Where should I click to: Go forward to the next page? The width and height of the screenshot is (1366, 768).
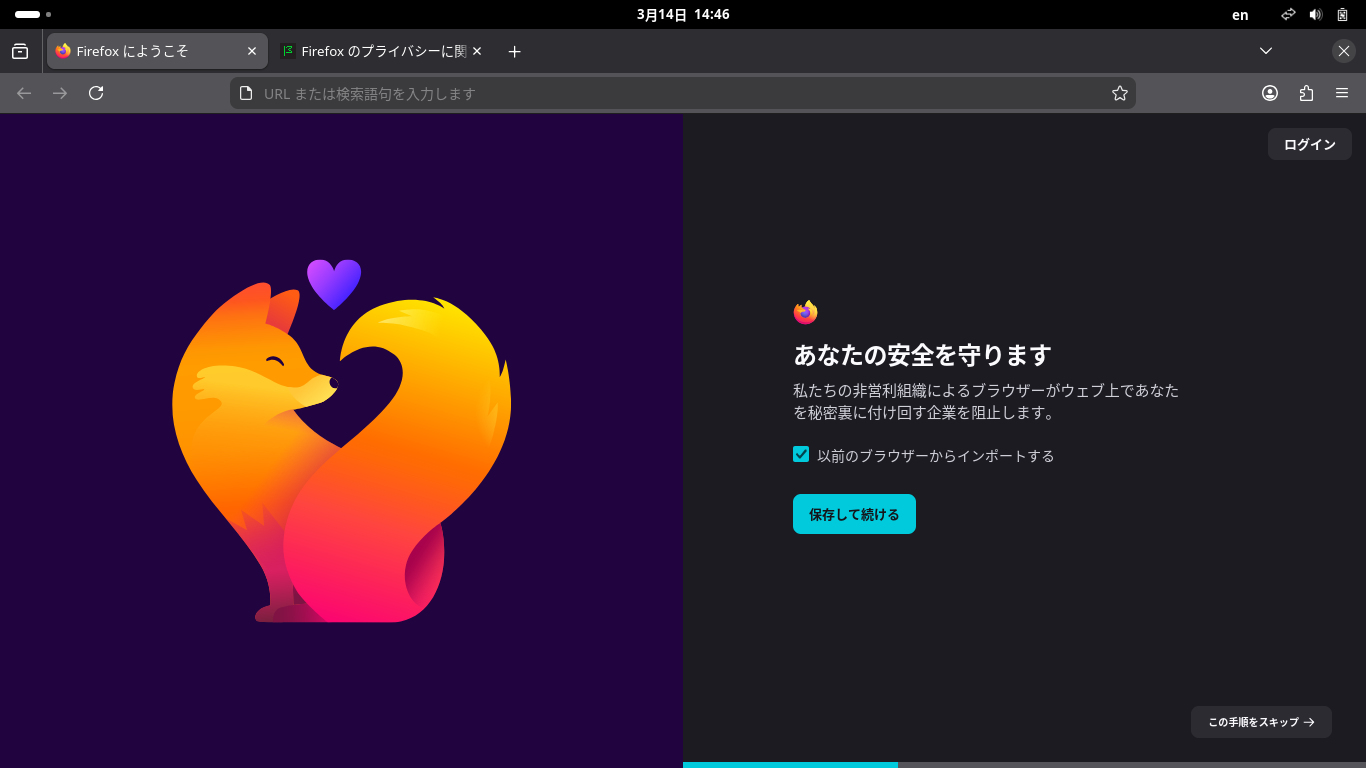tap(60, 93)
